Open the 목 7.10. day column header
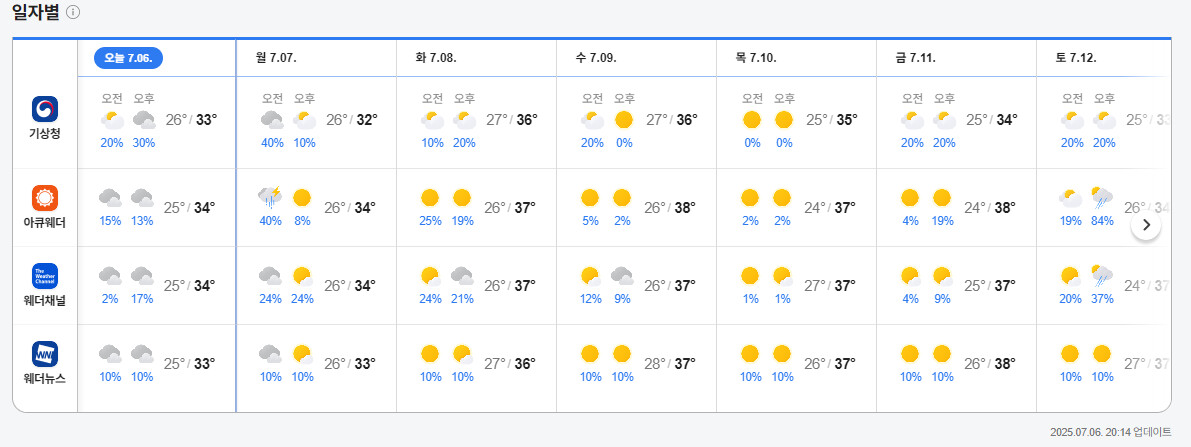This screenshot has height=447, width=1191. pos(756,58)
